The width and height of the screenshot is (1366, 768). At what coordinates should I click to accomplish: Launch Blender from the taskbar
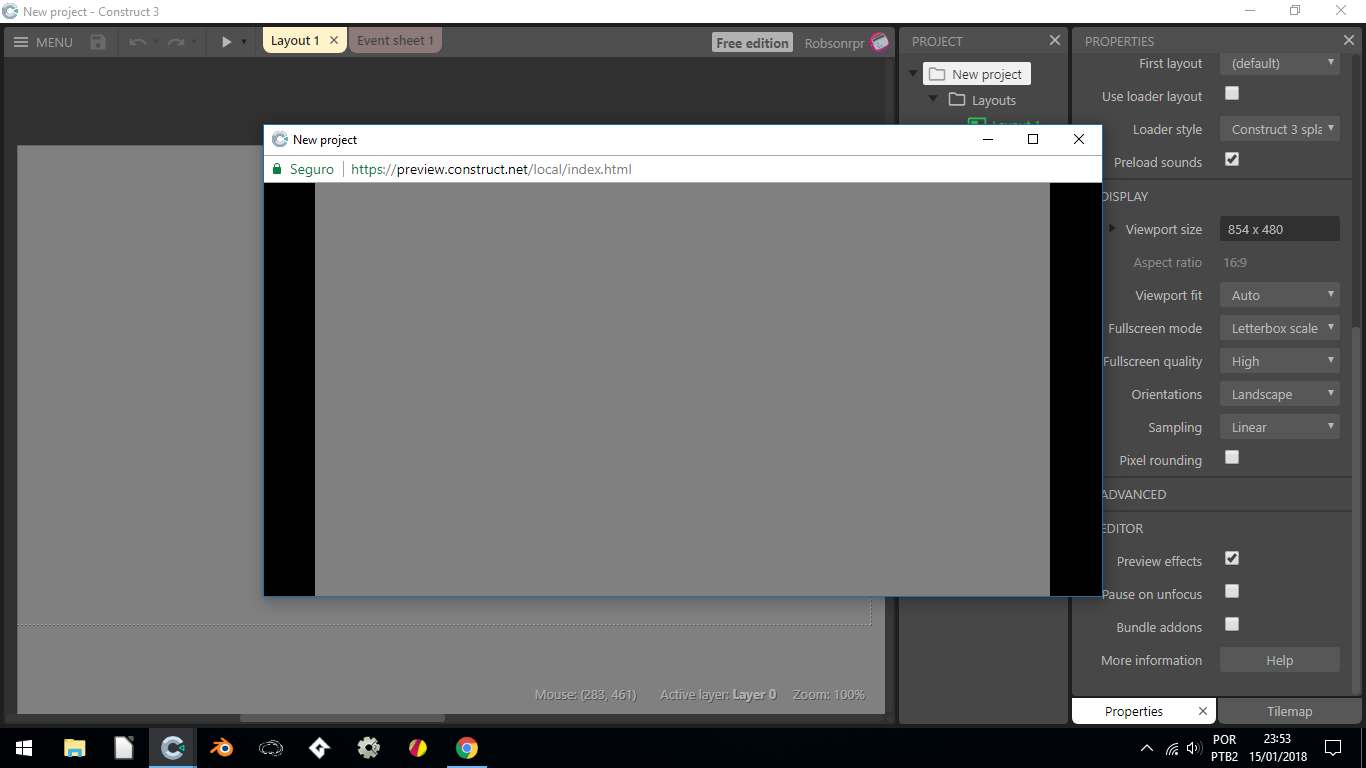pyautogui.click(x=221, y=747)
